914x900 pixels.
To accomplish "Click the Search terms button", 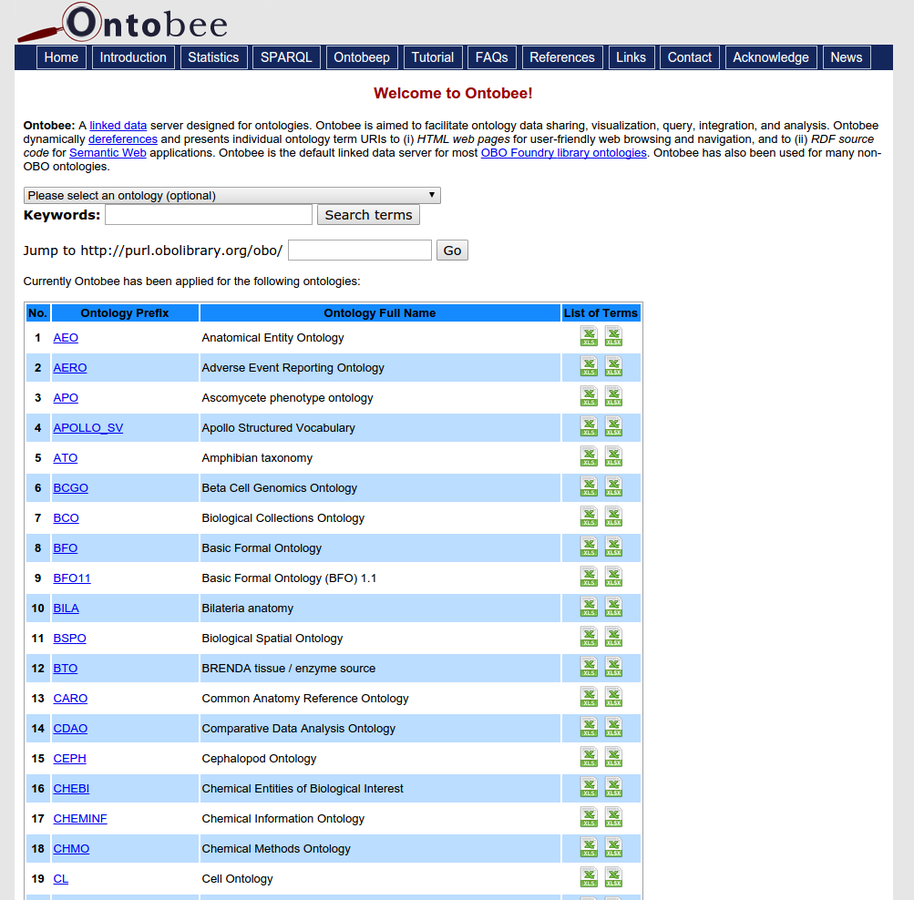I will click(368, 215).
